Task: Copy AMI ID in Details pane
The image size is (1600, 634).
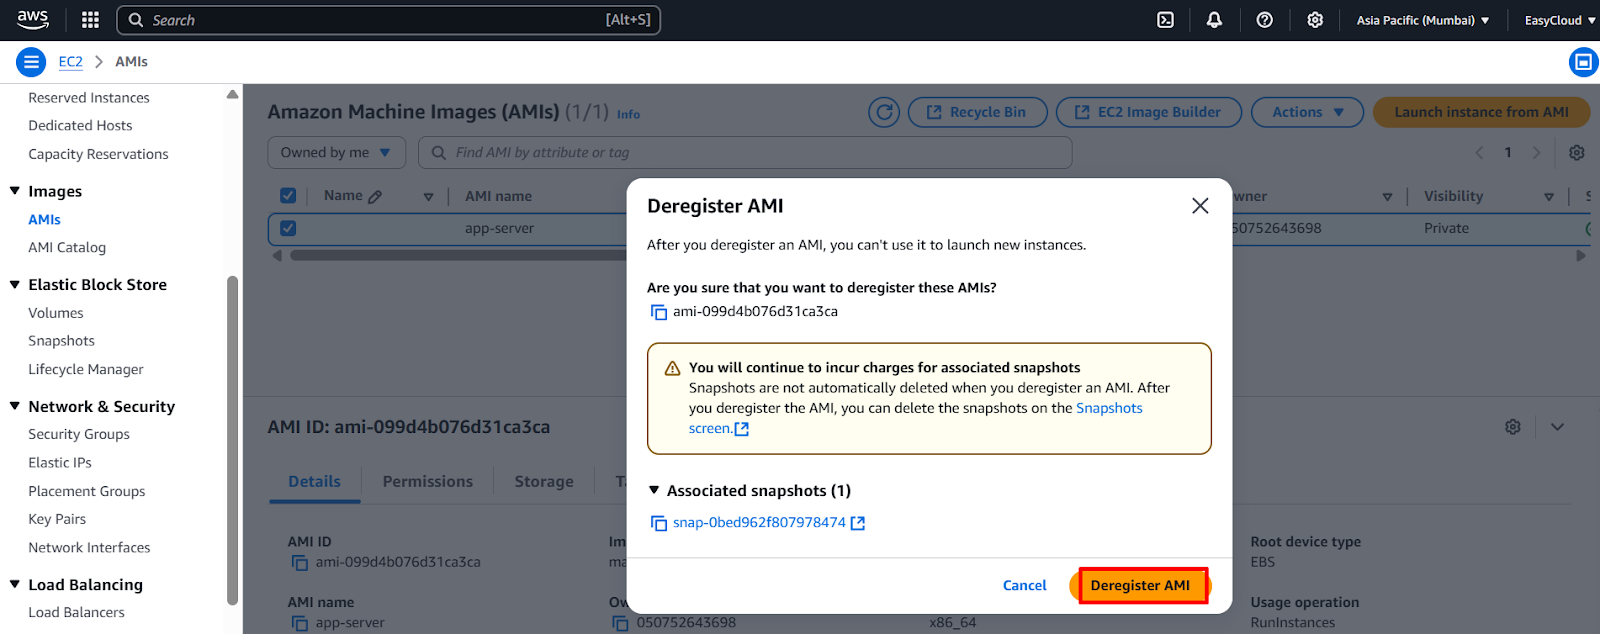Action: tap(299, 563)
